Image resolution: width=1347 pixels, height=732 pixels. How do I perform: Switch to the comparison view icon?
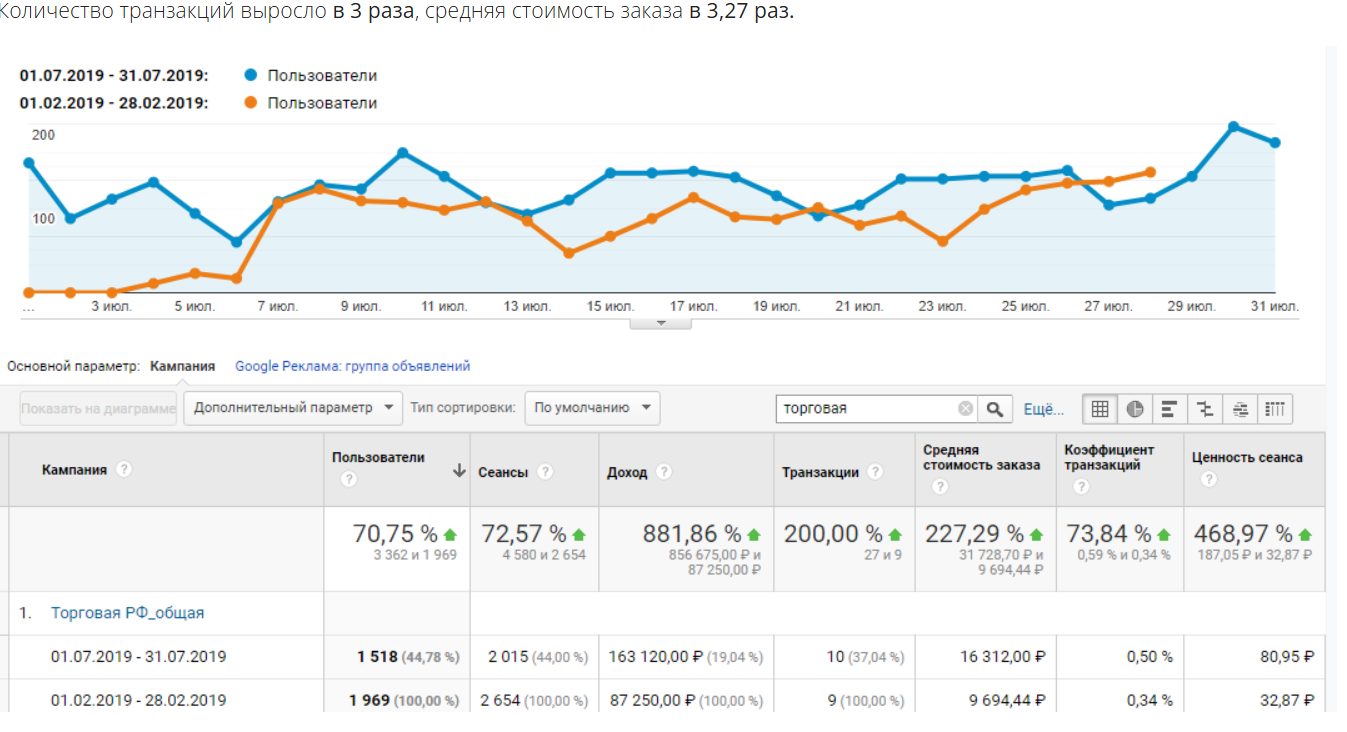point(1205,408)
